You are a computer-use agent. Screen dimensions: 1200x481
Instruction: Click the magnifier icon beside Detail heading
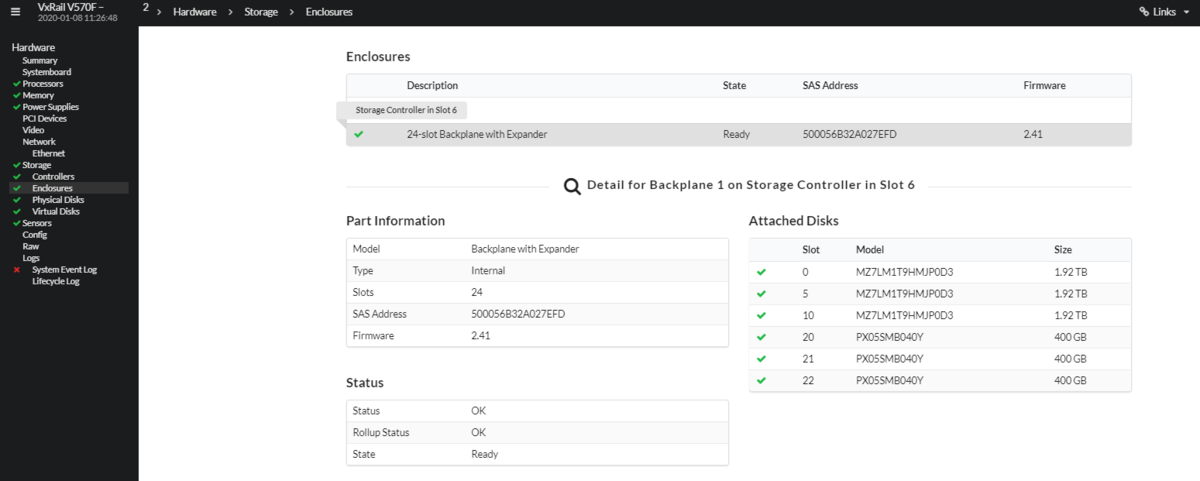pyautogui.click(x=572, y=186)
